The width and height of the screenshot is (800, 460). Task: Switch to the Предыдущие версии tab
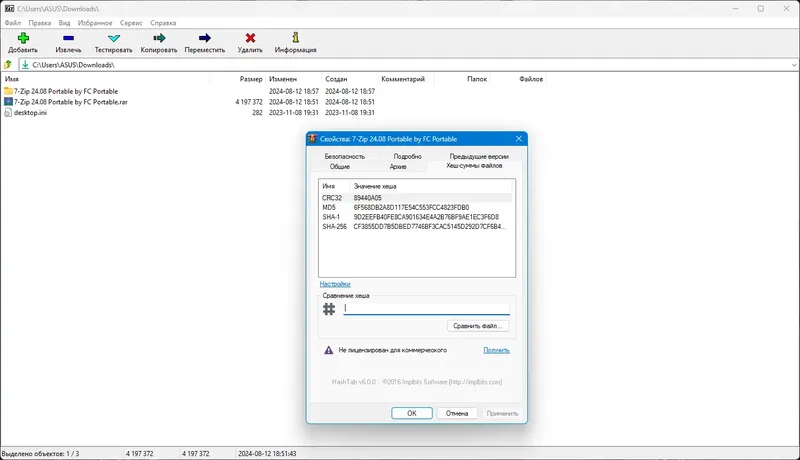point(479,157)
